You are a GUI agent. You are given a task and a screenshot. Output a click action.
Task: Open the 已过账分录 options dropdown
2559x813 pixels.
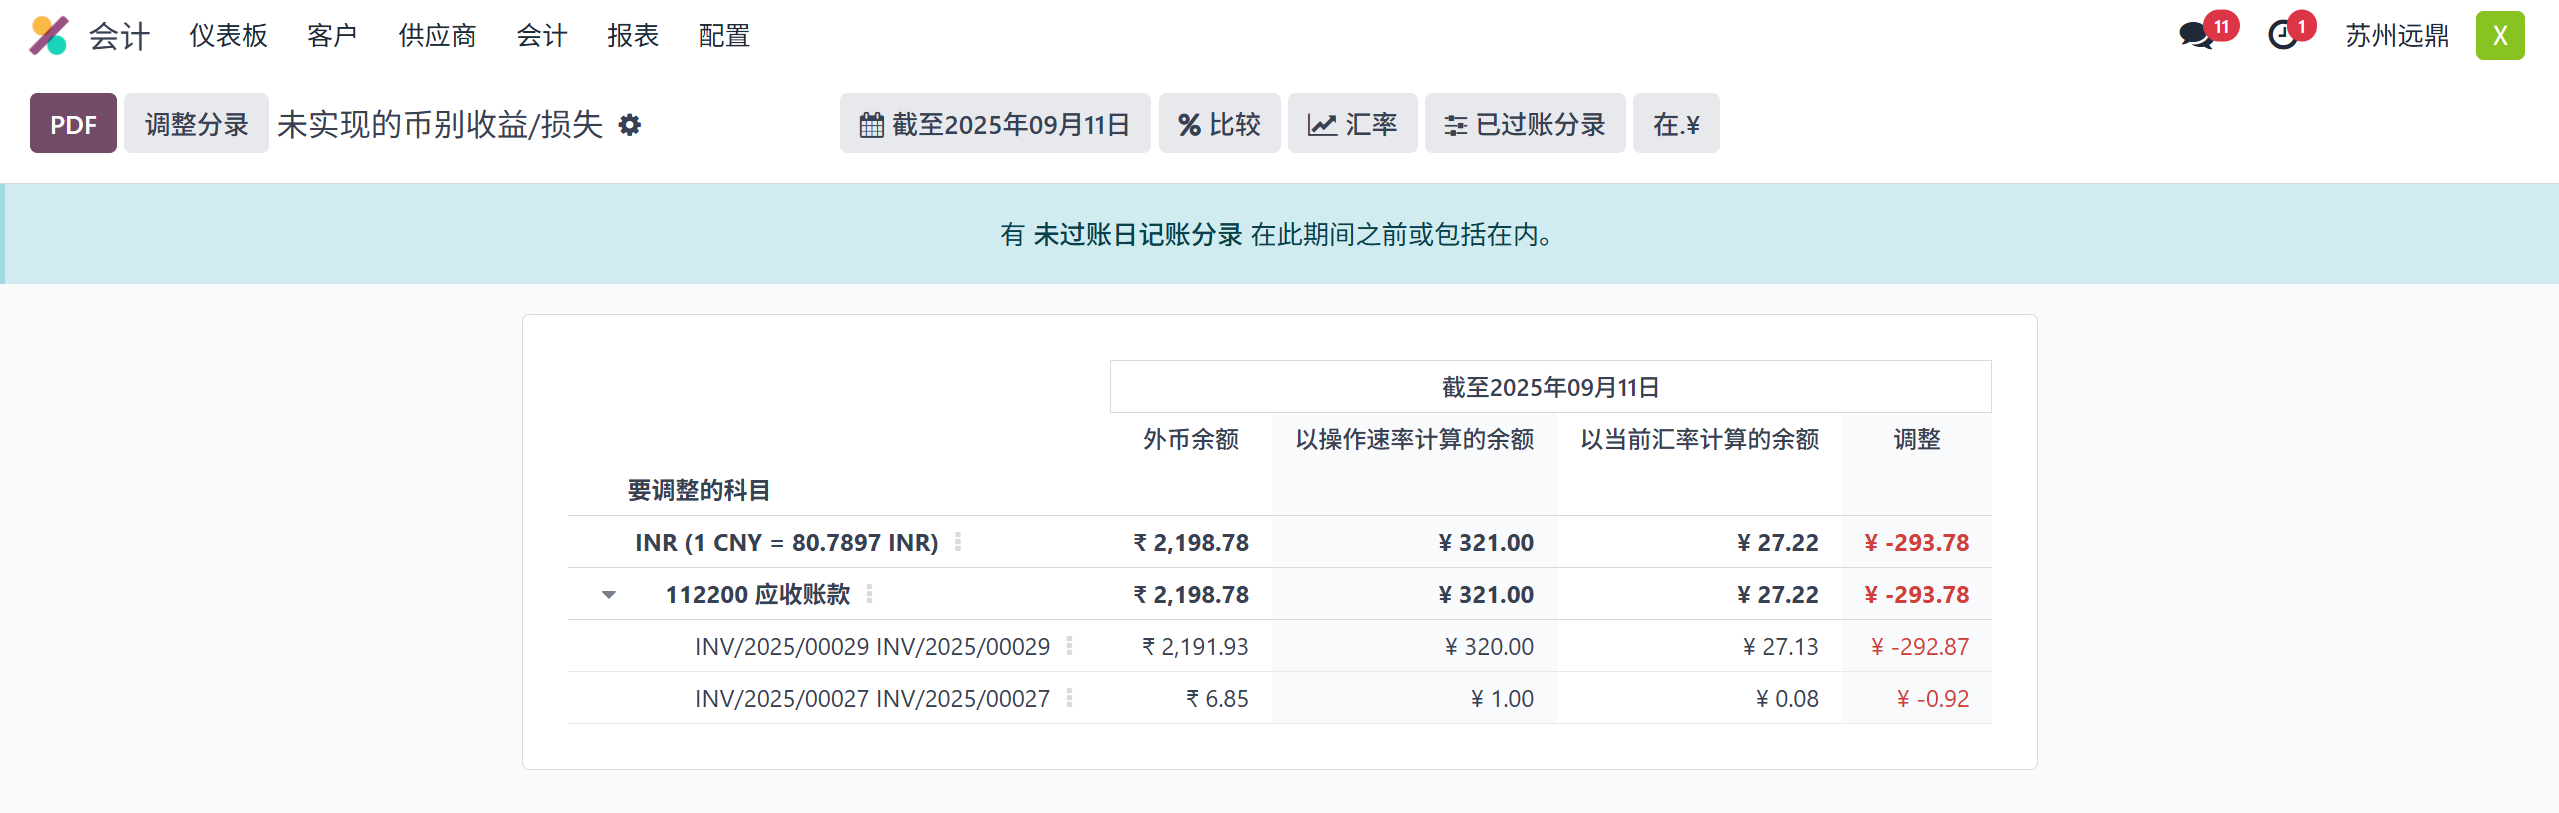(1525, 124)
